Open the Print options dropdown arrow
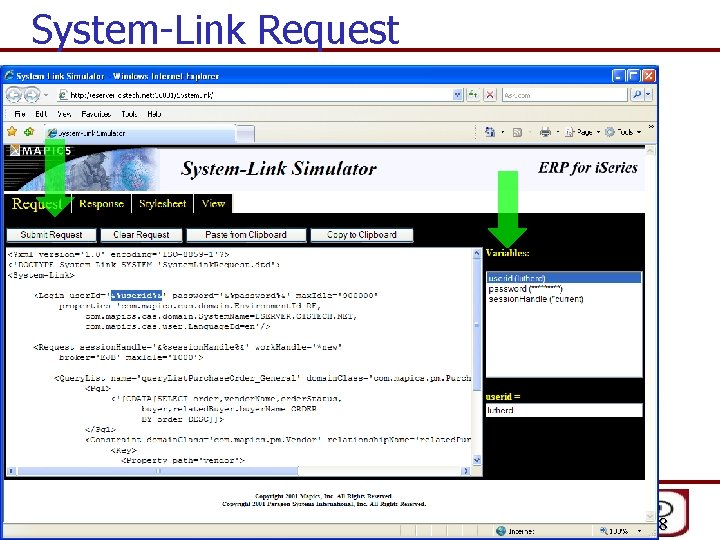720x540 pixels. (x=557, y=132)
